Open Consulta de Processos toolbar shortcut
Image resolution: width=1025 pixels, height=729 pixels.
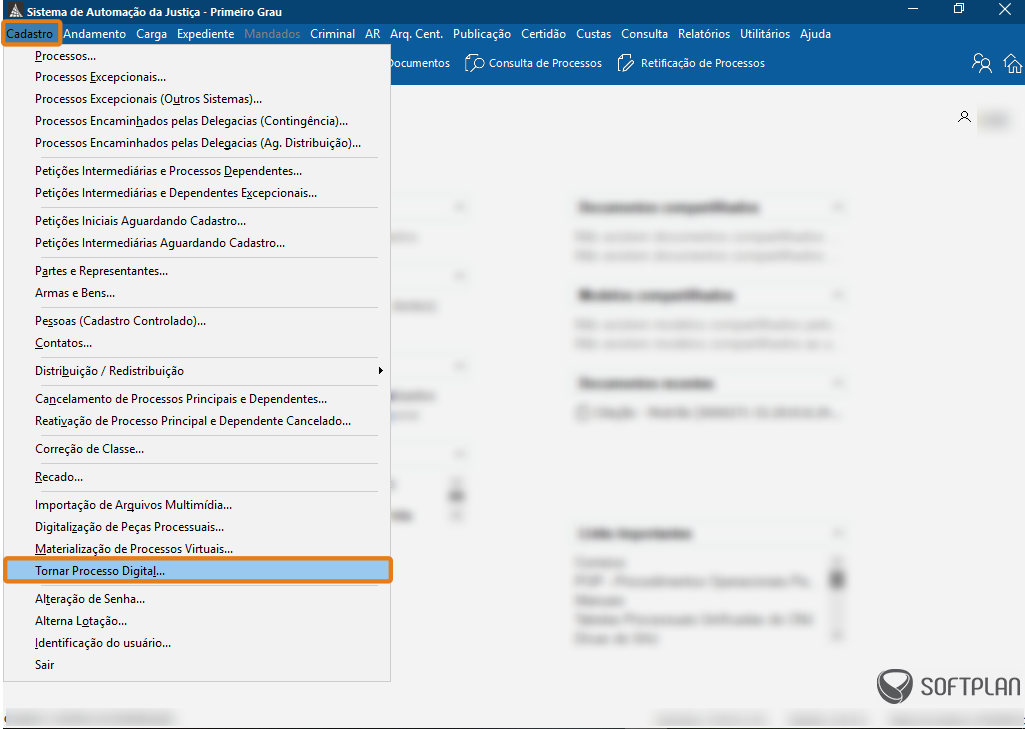533,63
